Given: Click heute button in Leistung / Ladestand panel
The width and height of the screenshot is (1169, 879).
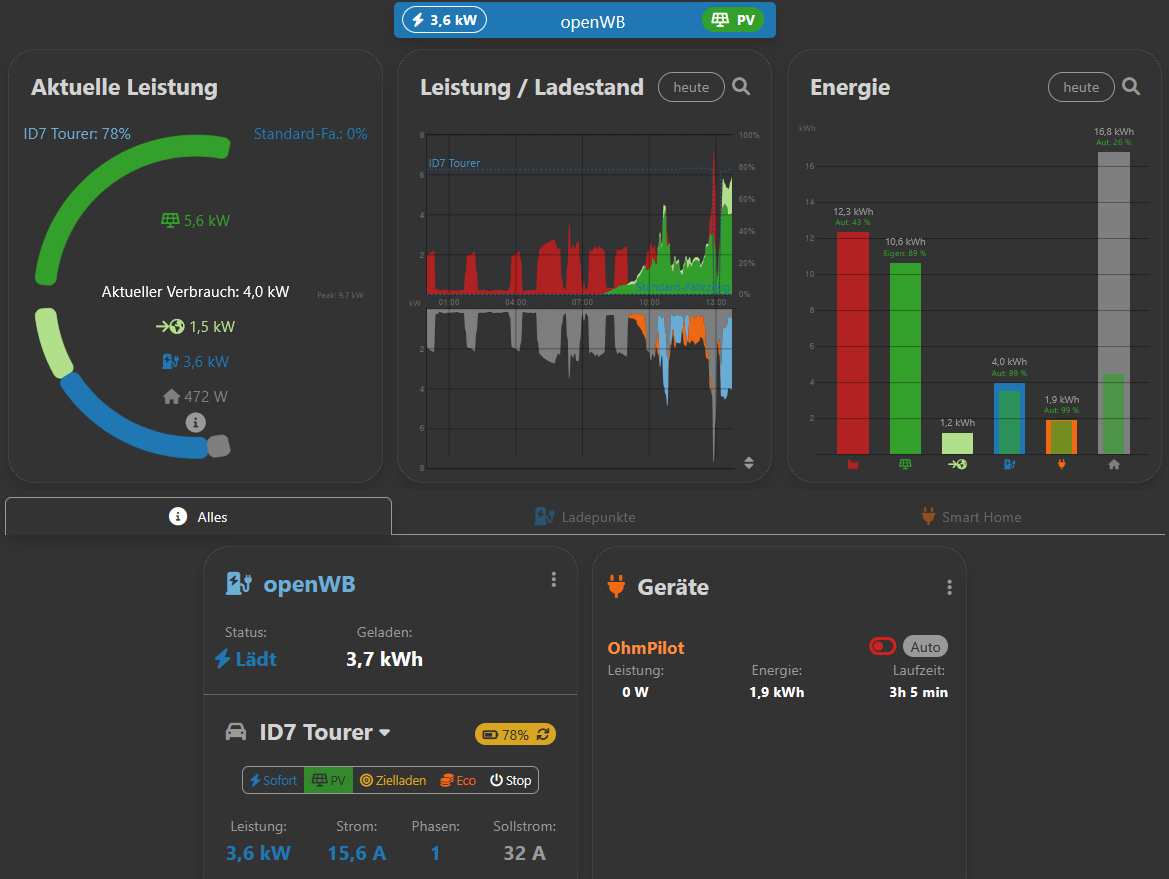Looking at the screenshot, I should [691, 87].
